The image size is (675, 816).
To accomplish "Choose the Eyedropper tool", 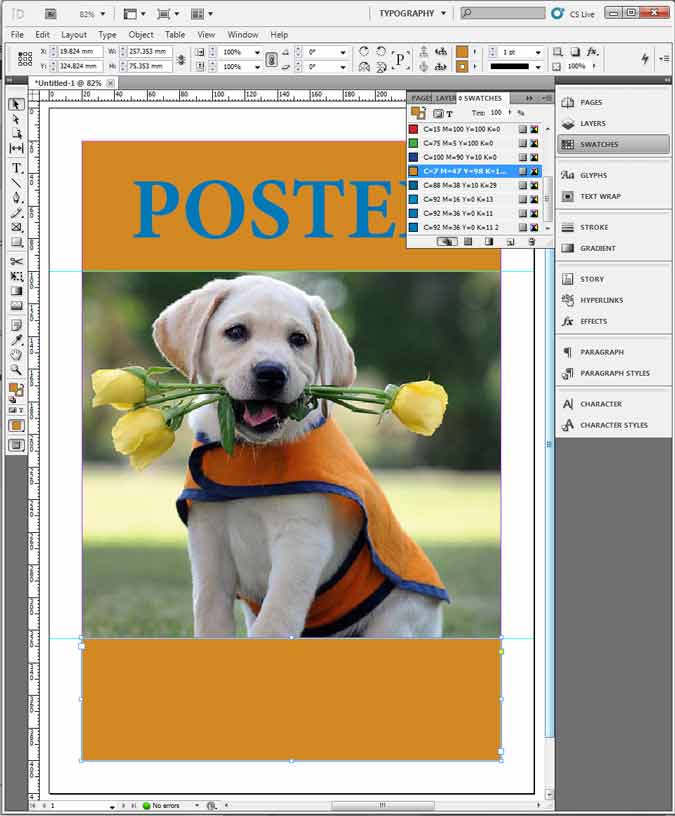I will [17, 340].
